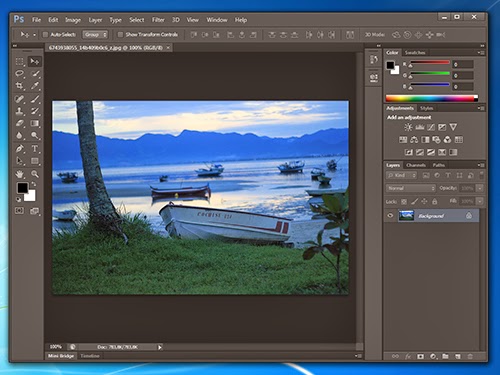Click the Auto-Align Layers icon

point(350,35)
